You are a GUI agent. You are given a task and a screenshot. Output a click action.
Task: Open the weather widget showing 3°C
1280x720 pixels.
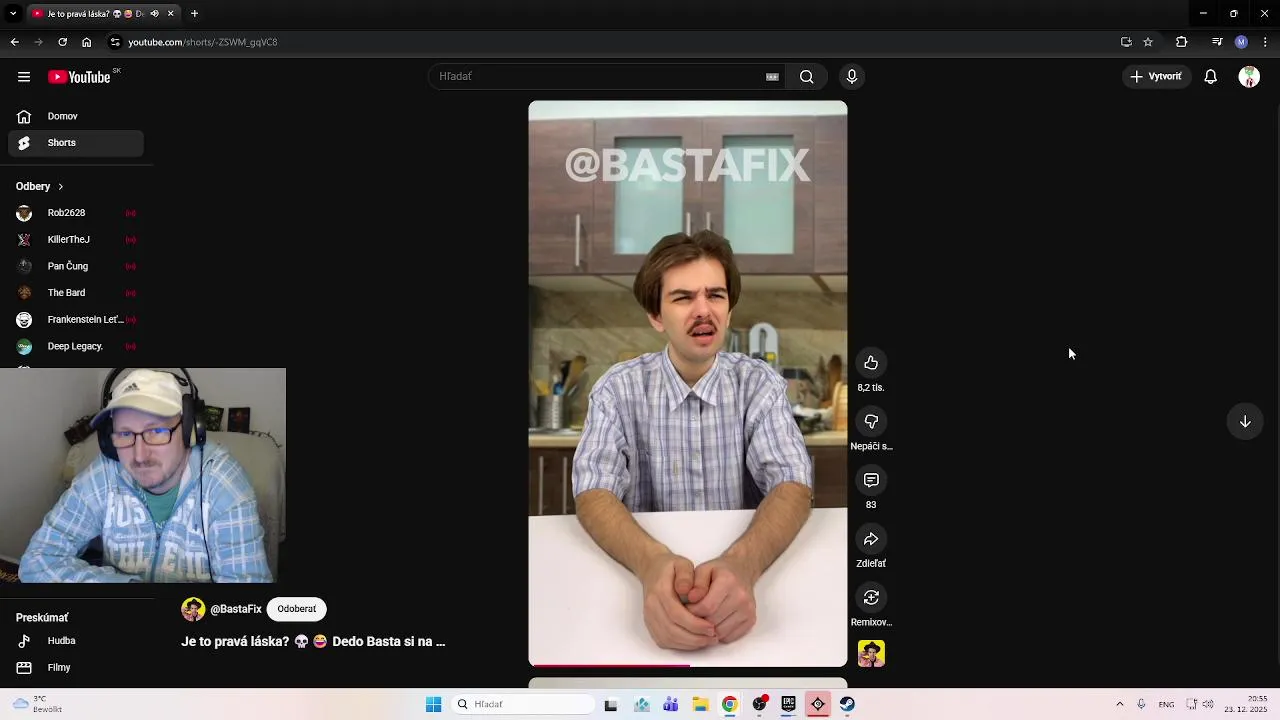click(38, 704)
